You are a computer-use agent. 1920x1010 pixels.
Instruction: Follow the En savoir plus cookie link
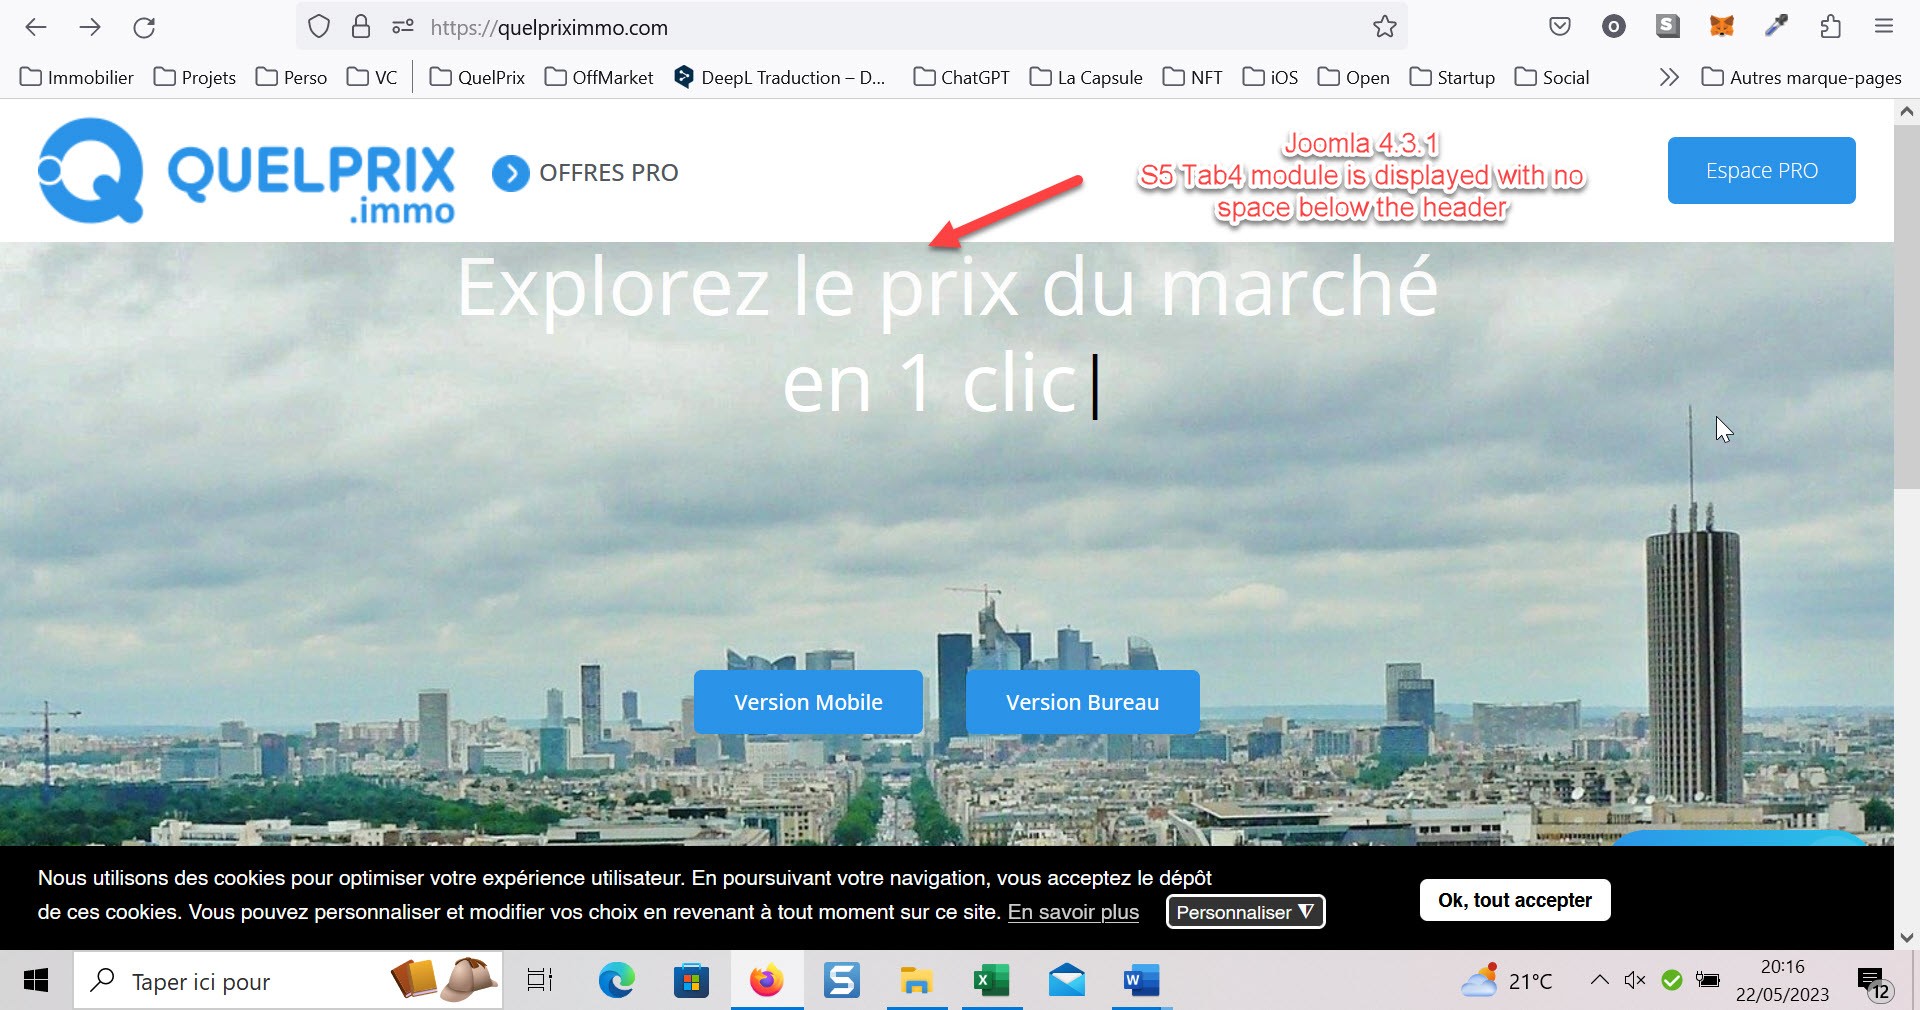click(x=1073, y=912)
